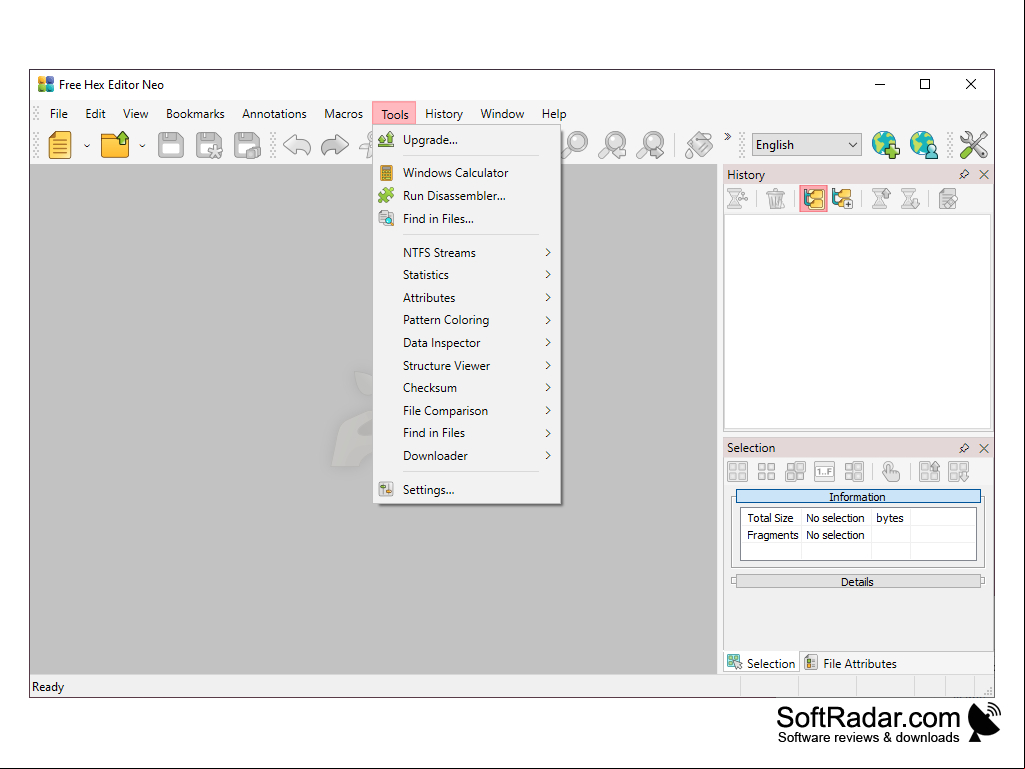
Task: Toggle highlighted history tree view icon
Action: pyautogui.click(x=813, y=199)
